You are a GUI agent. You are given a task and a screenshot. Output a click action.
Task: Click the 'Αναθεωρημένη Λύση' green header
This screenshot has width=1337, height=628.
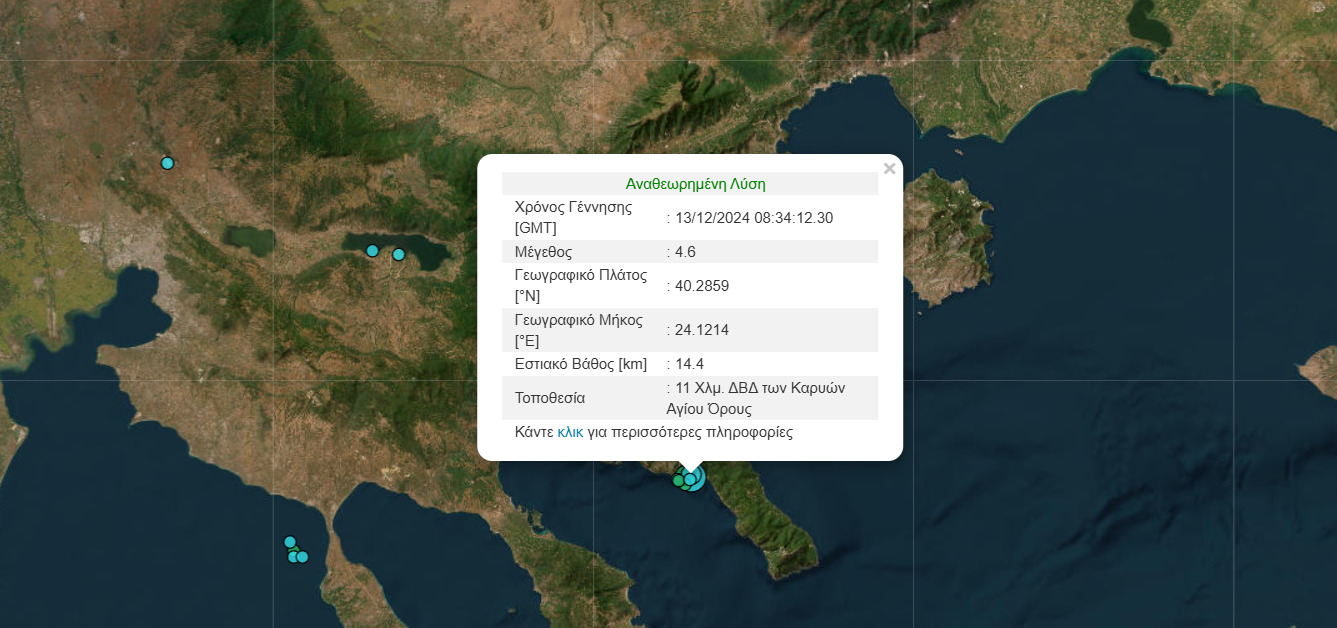[x=695, y=184]
